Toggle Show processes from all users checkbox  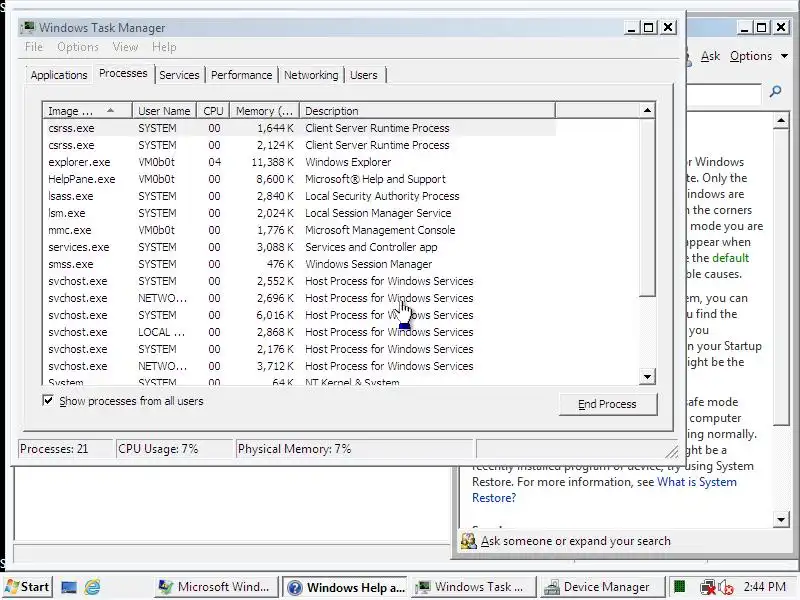coord(48,401)
